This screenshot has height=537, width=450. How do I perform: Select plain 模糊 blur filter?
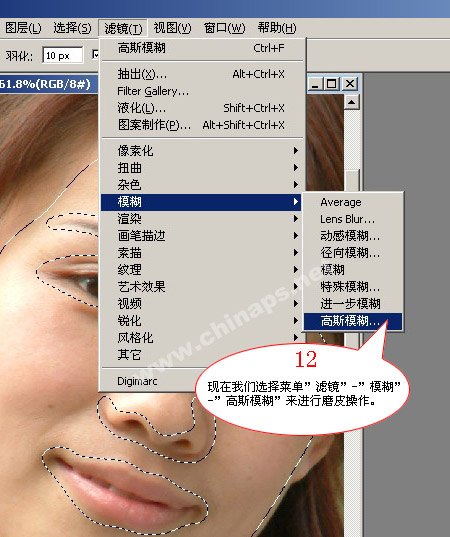click(353, 270)
